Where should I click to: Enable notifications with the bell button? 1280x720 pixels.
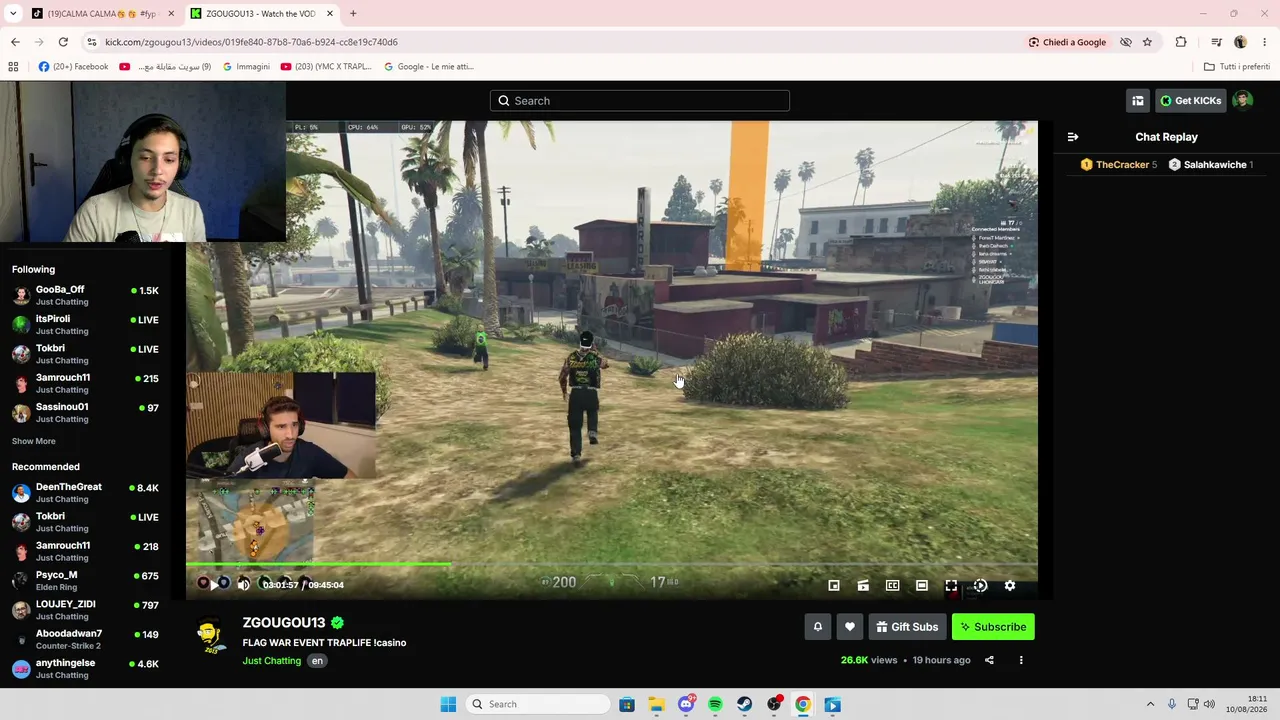(818, 627)
